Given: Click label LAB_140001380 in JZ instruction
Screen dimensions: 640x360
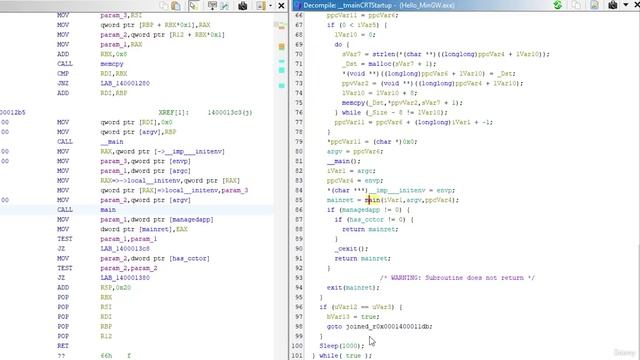Looking at the screenshot, I should pos(125,278).
